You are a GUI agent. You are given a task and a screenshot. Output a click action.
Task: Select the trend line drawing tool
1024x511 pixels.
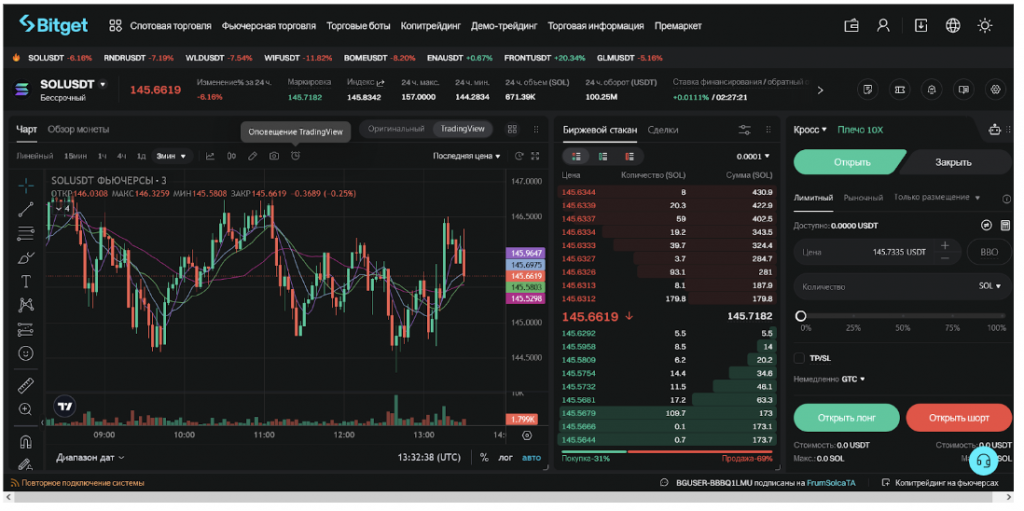tap(26, 209)
